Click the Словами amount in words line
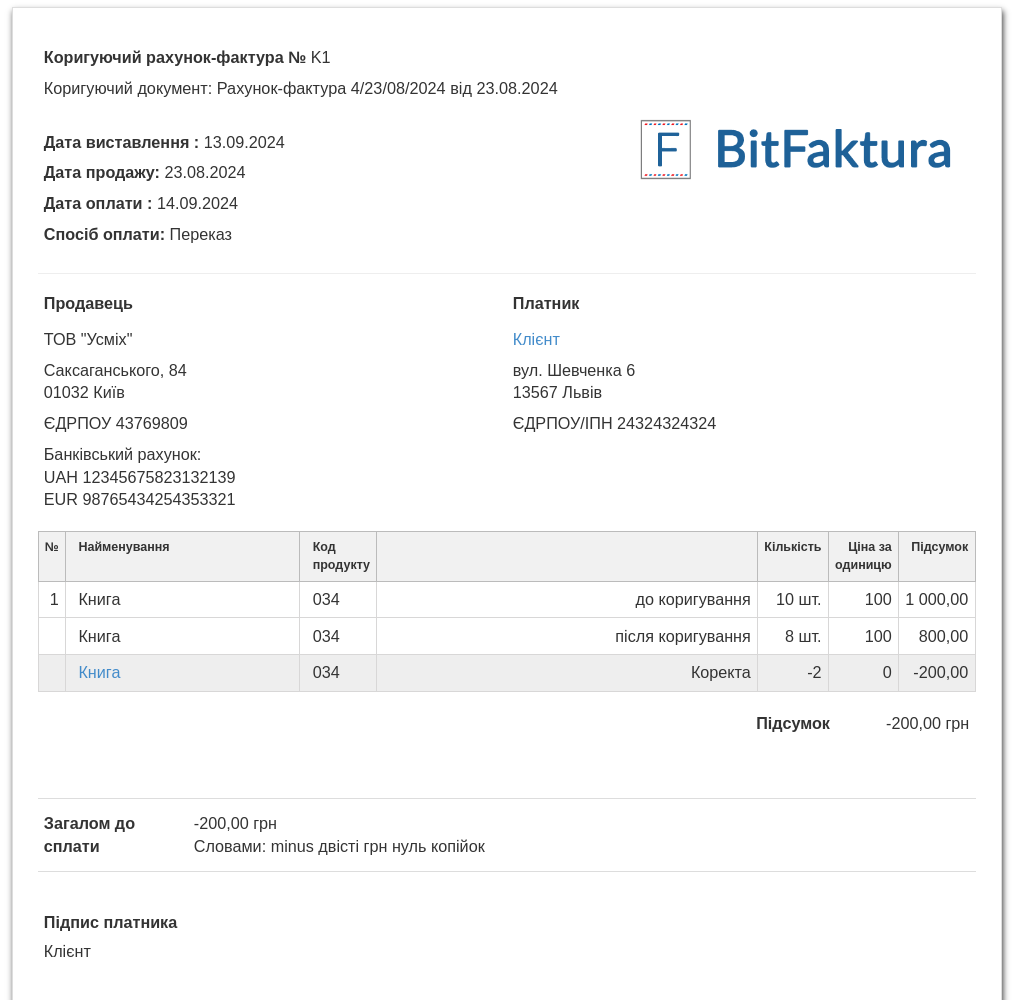 click(x=339, y=847)
